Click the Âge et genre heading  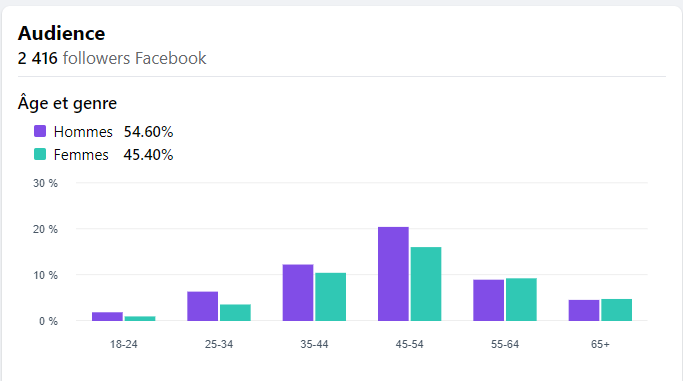point(68,104)
